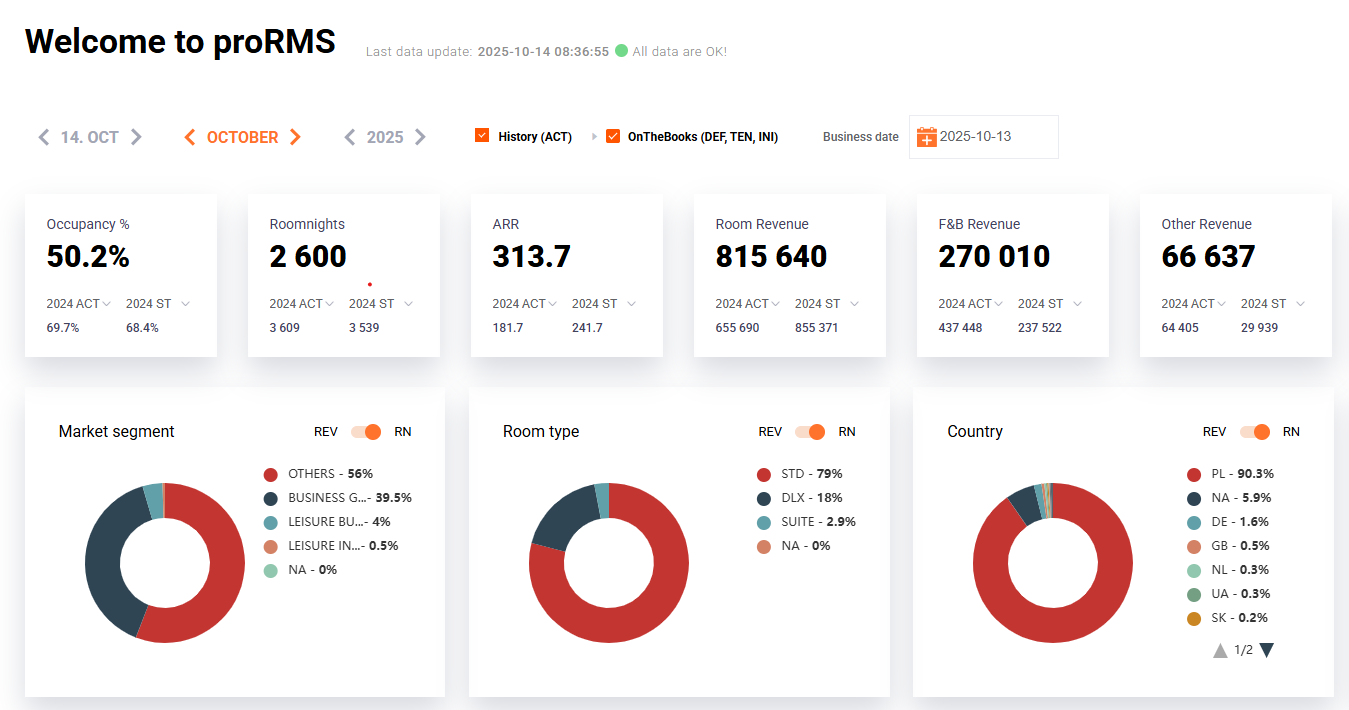Screen dimensions: 1349x710
Task: Click the red STD legend color dot
Action: tap(764, 474)
